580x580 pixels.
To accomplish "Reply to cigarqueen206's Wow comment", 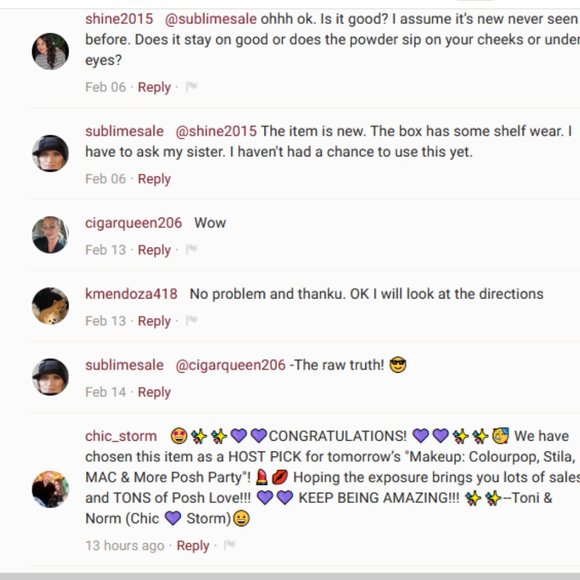I will [154, 250].
